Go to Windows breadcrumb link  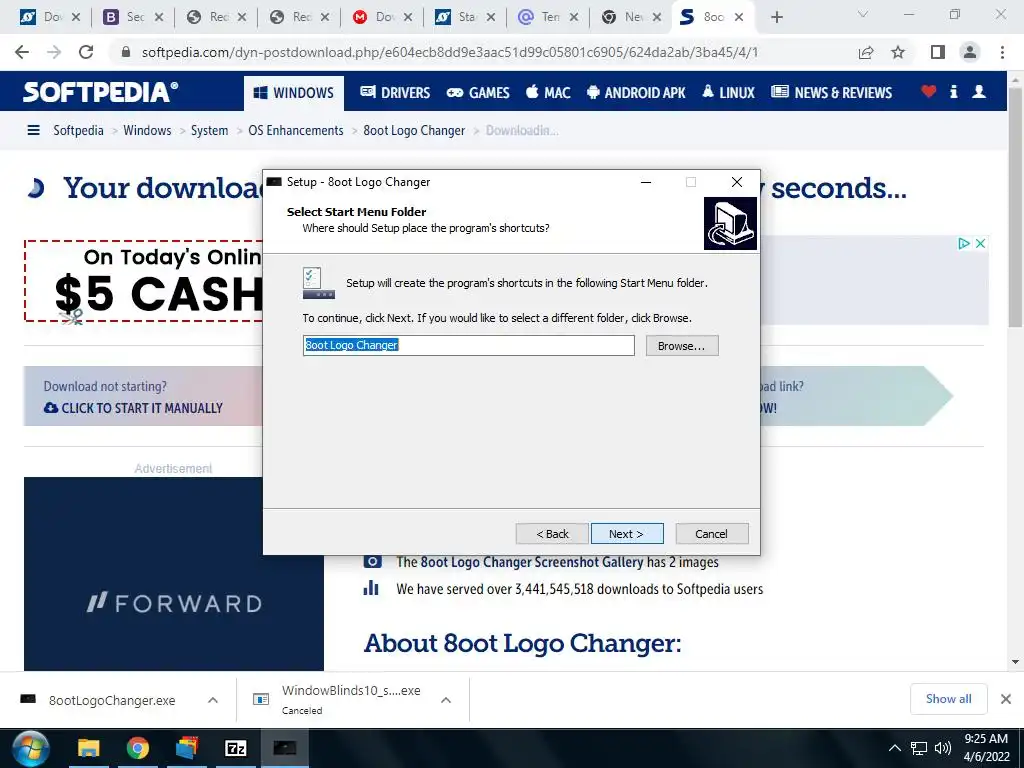tap(147, 131)
